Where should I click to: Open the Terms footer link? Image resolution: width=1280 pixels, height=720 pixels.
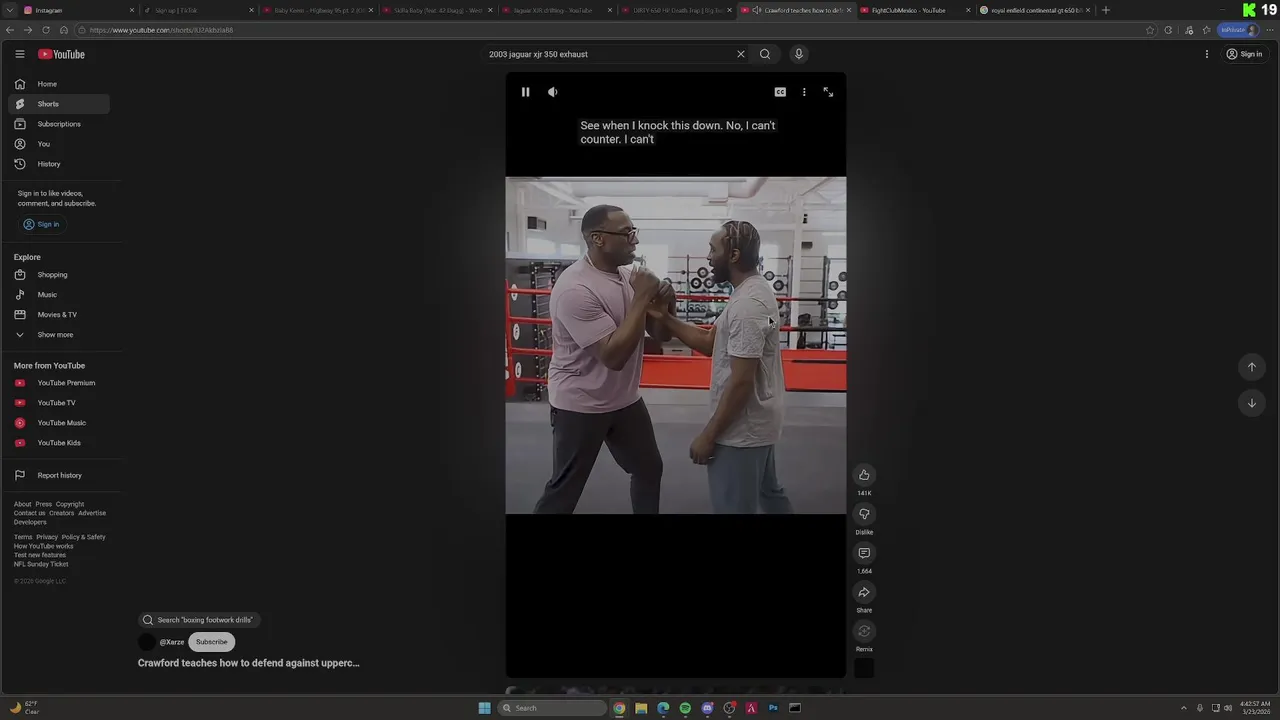[23, 537]
